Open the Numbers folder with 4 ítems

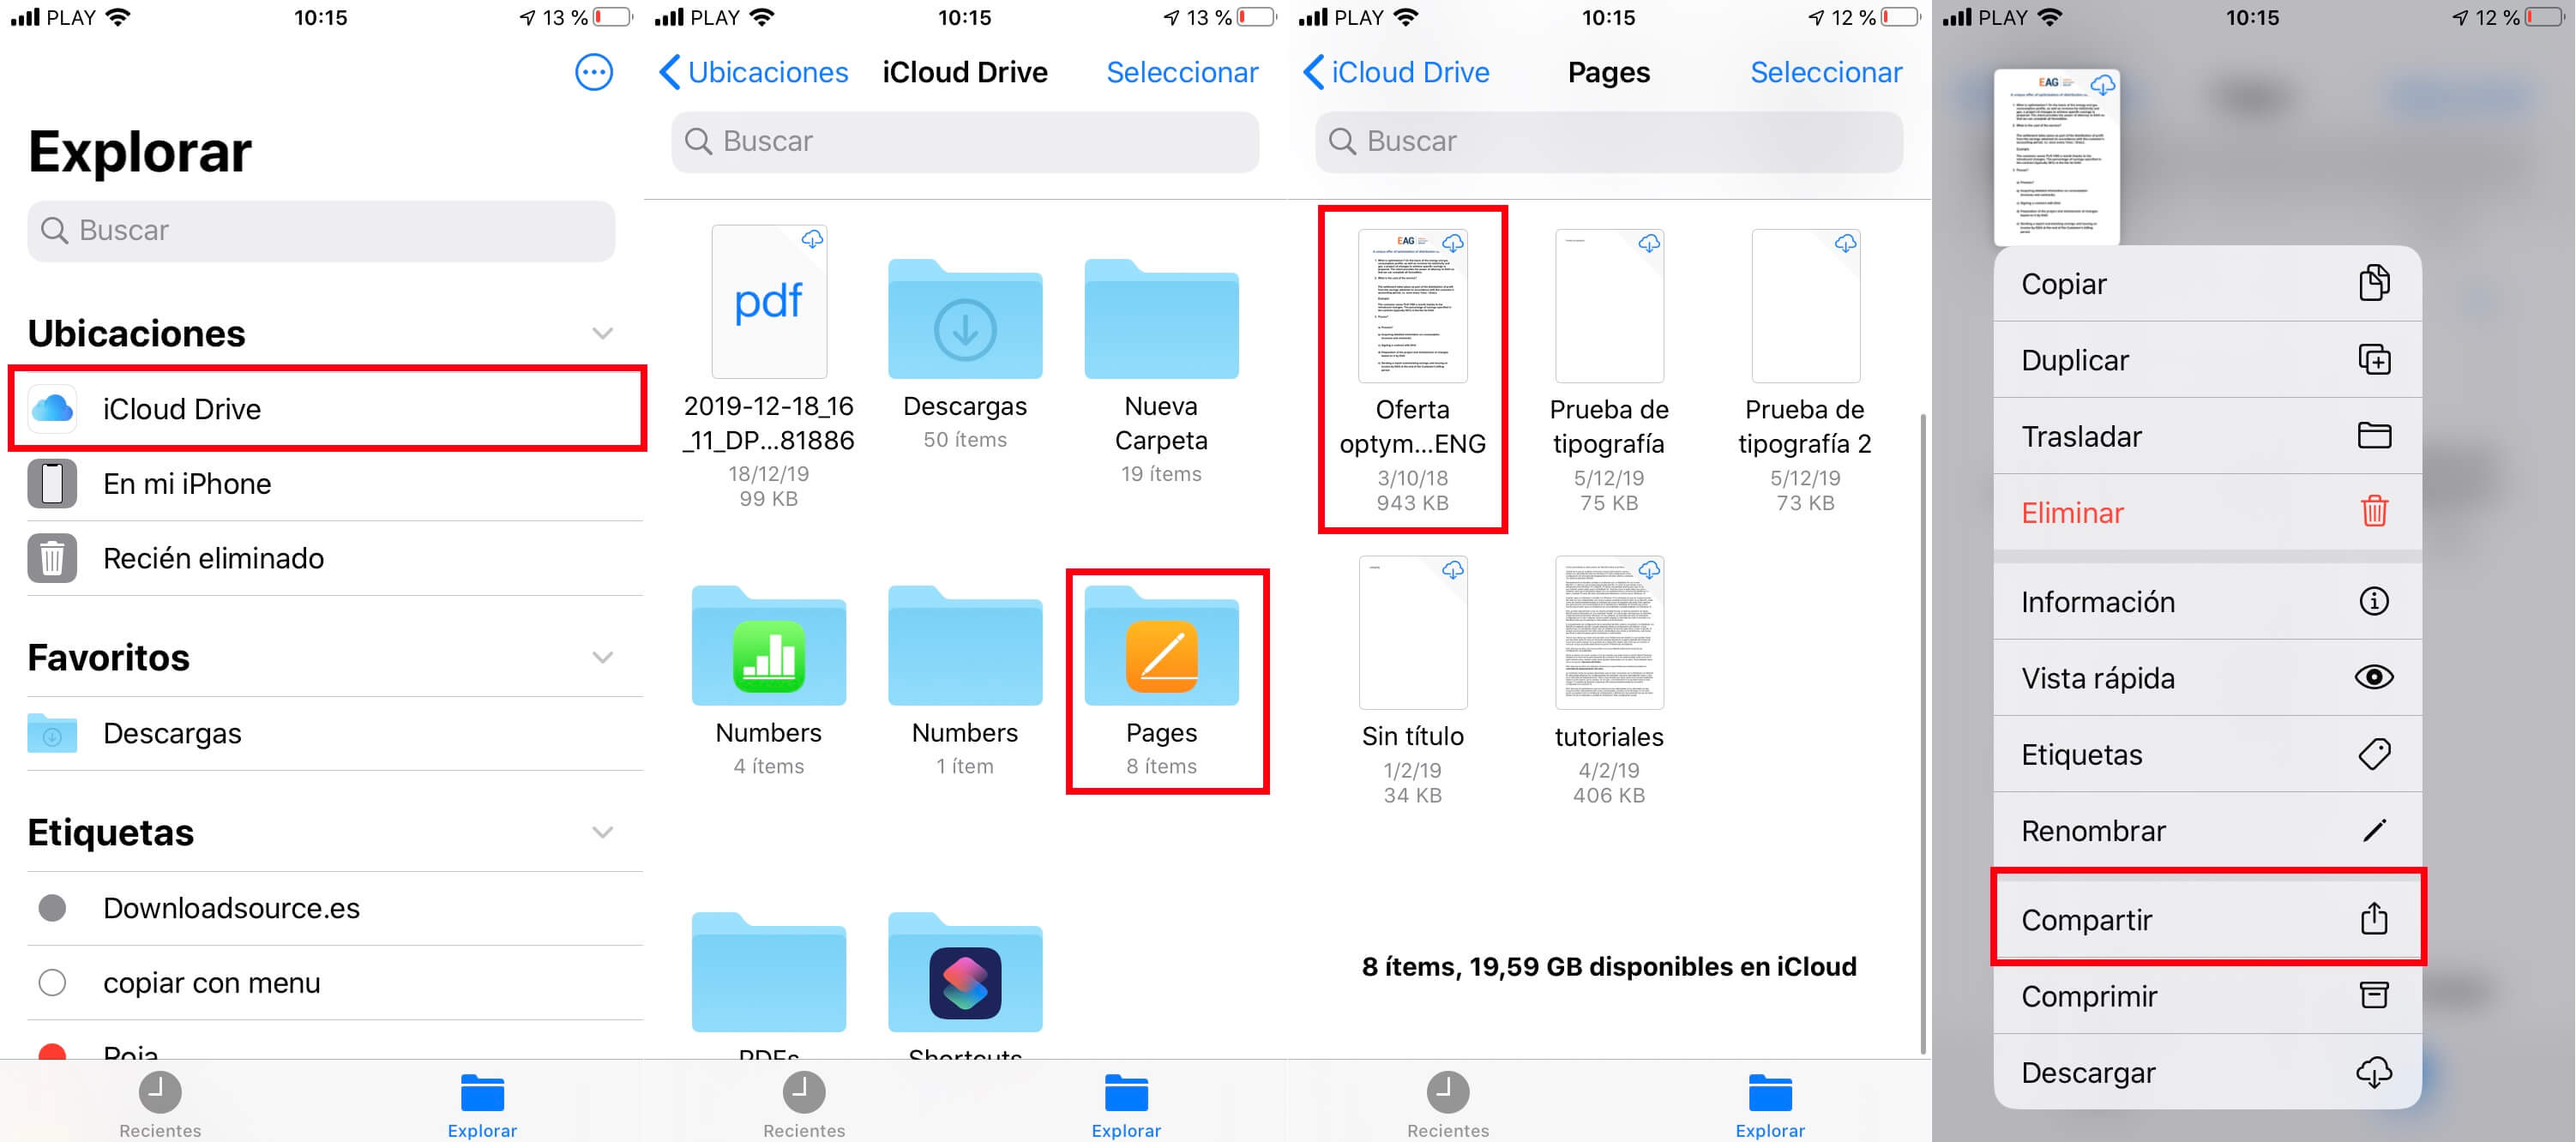768,680
